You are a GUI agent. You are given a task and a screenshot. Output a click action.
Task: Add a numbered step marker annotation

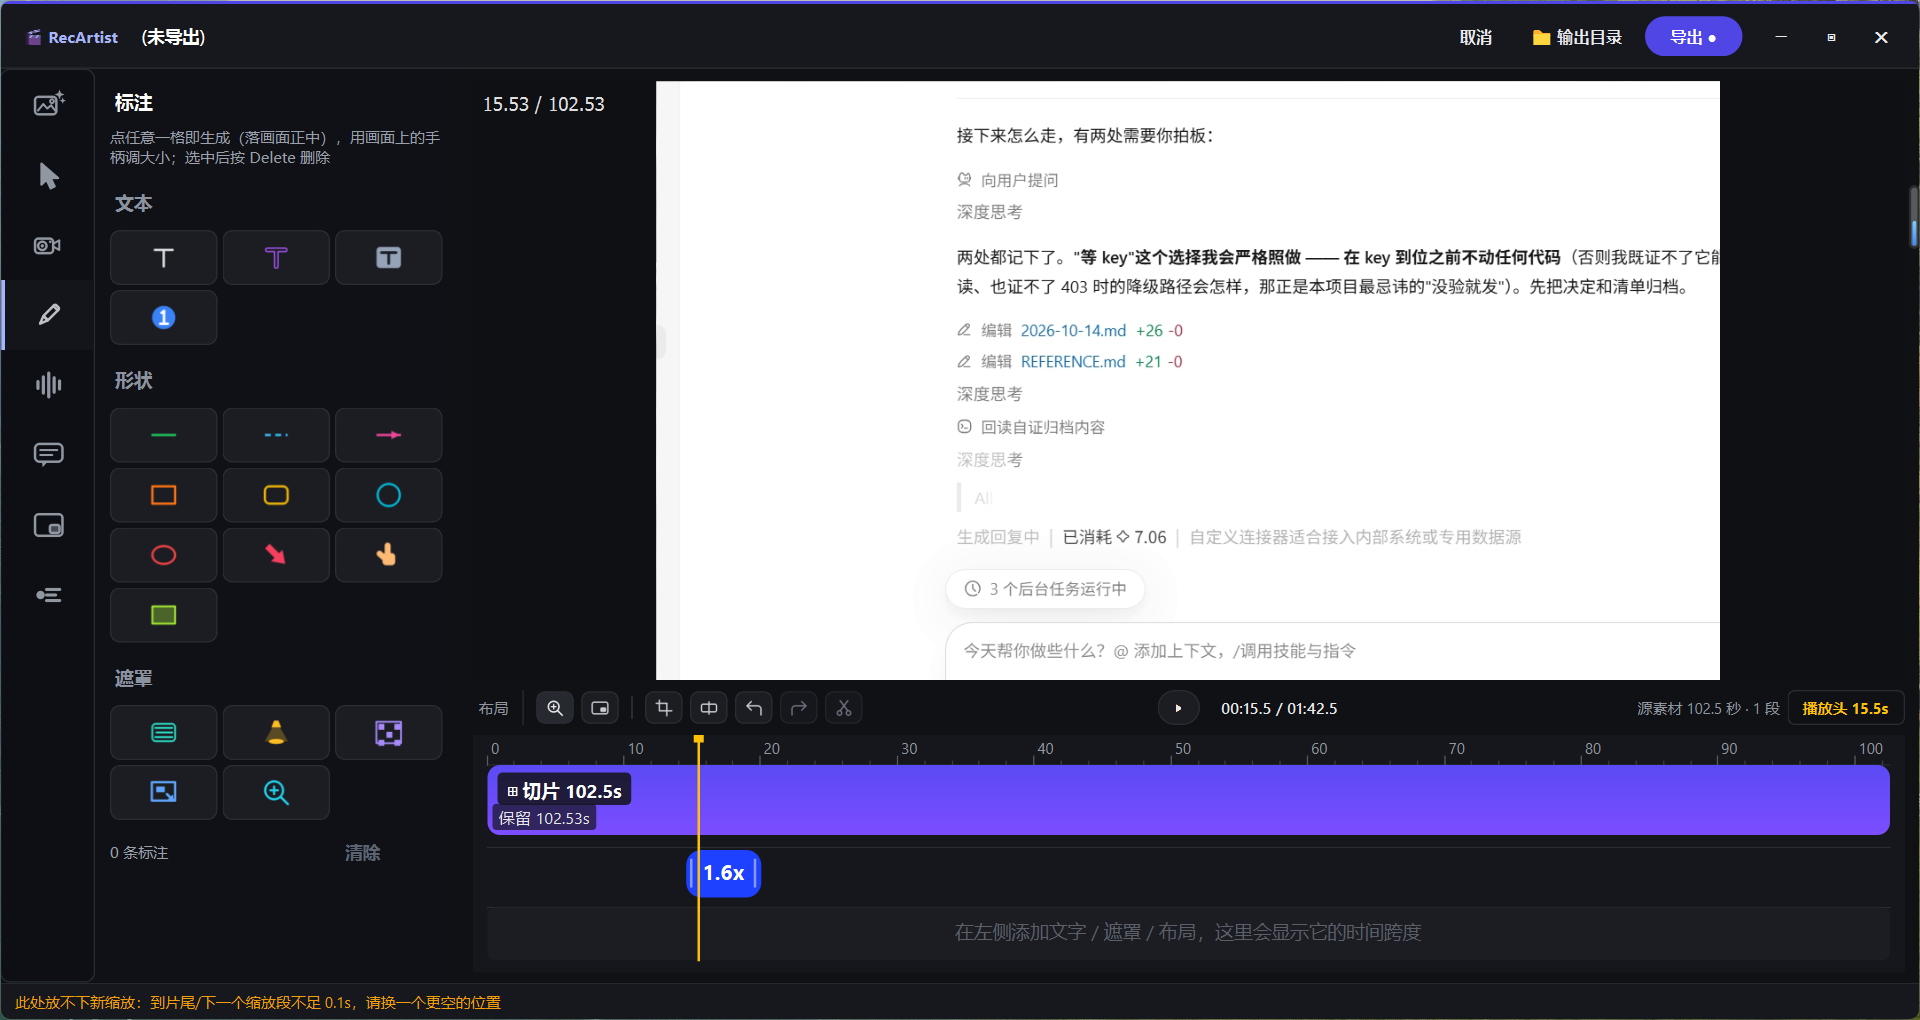[x=164, y=318]
